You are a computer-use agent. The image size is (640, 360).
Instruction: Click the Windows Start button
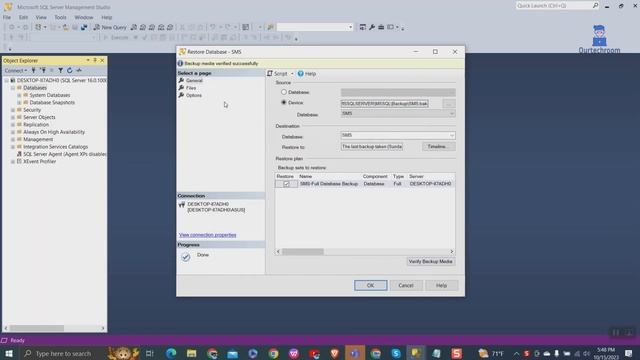click(9, 353)
